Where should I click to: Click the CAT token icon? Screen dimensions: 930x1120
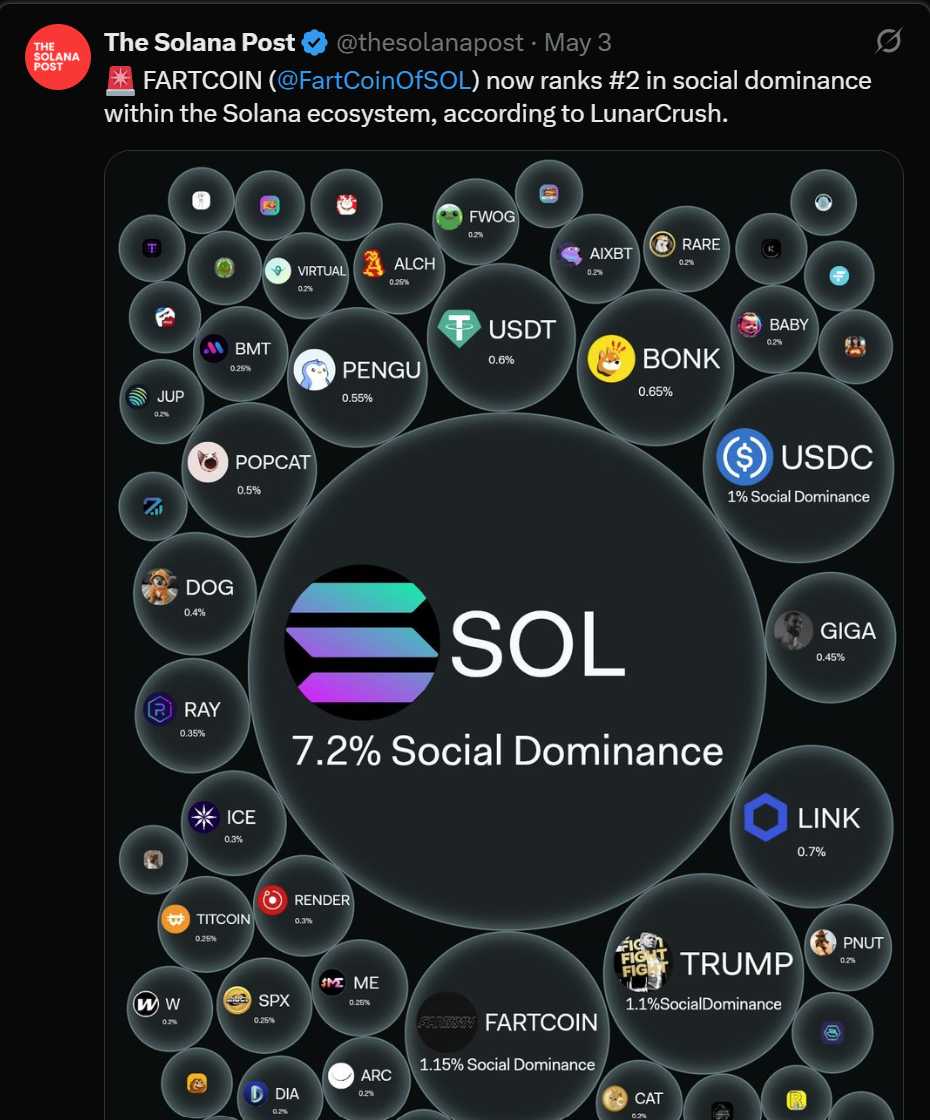[x=615, y=1098]
